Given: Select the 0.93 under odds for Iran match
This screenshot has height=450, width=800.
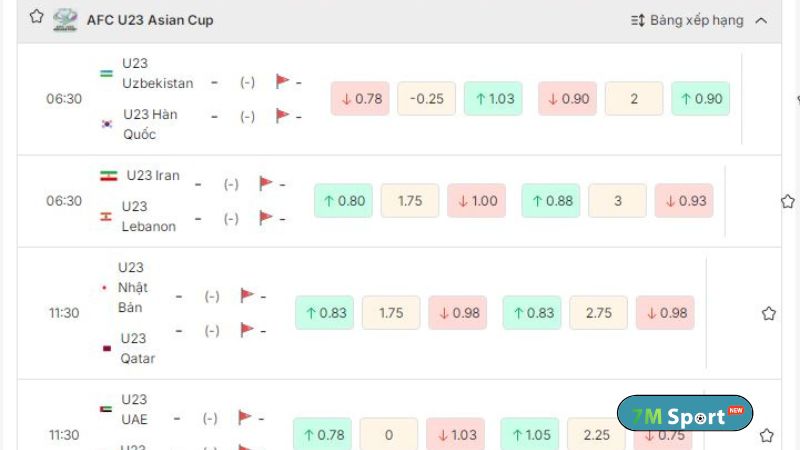Looking at the screenshot, I should [x=684, y=201].
